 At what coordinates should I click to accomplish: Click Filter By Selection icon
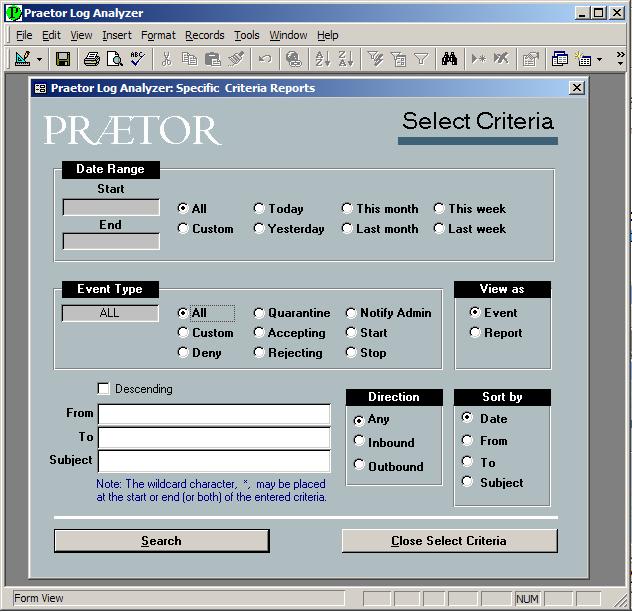click(375, 59)
